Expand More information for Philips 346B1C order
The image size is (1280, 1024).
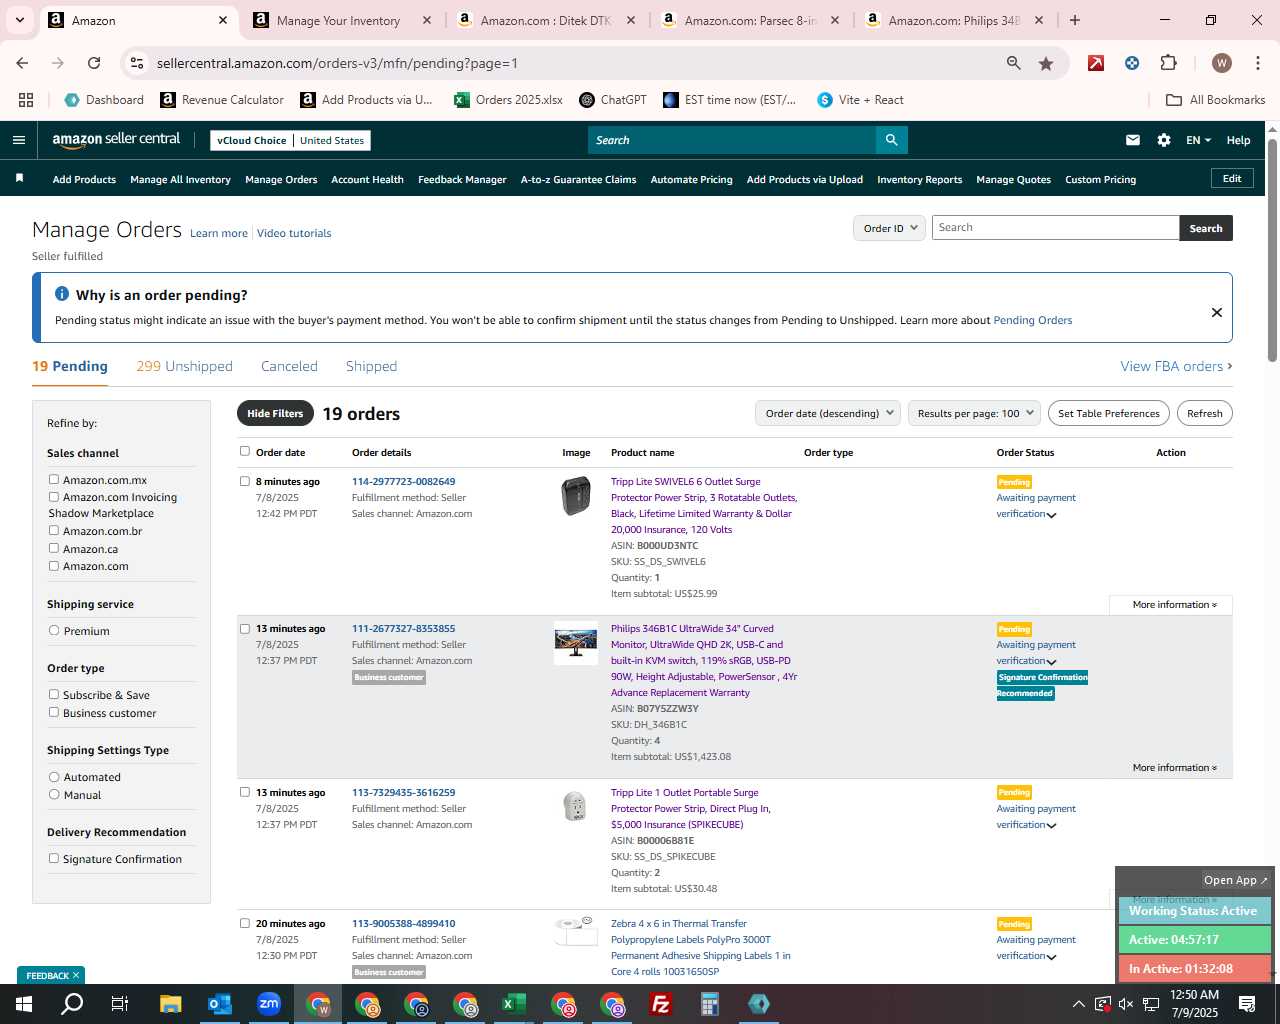click(1174, 767)
